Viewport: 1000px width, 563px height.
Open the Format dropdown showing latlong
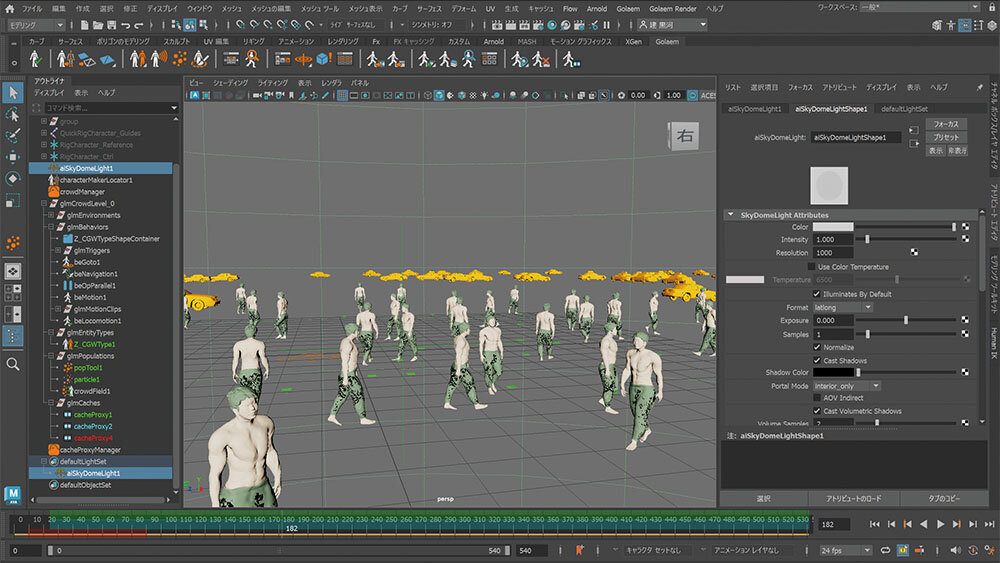843,307
